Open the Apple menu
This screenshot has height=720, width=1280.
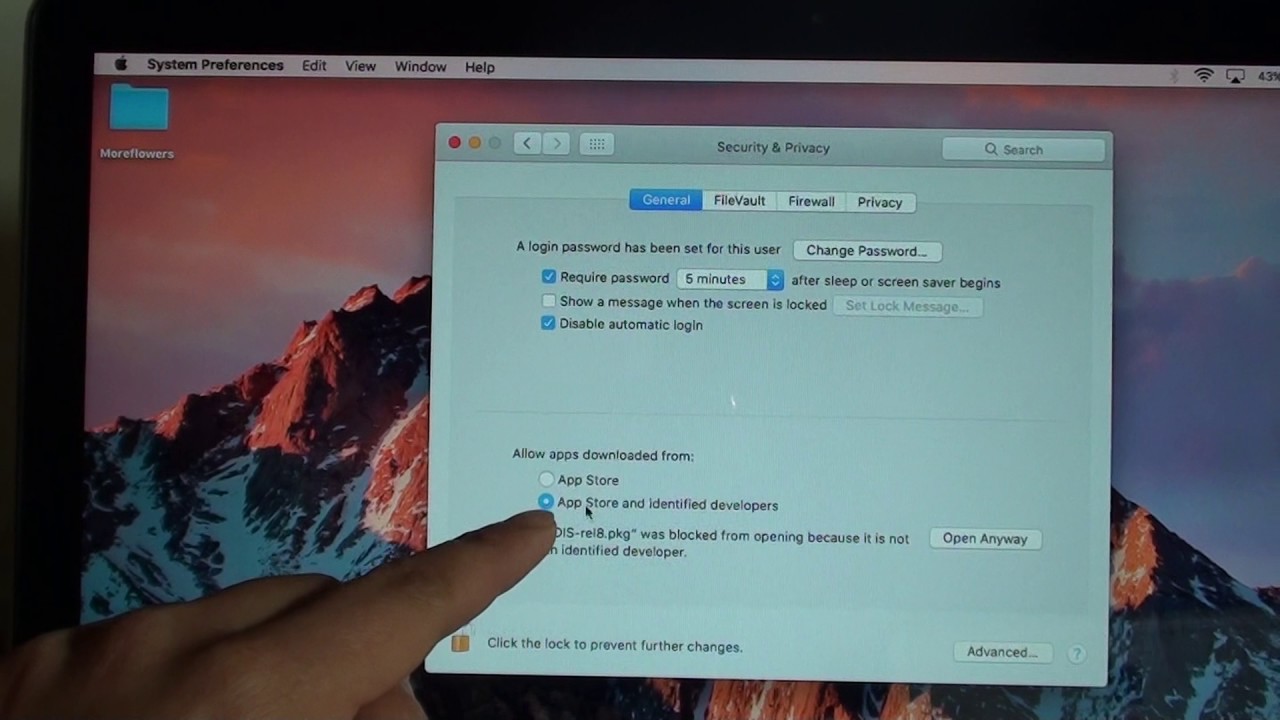tap(121, 64)
